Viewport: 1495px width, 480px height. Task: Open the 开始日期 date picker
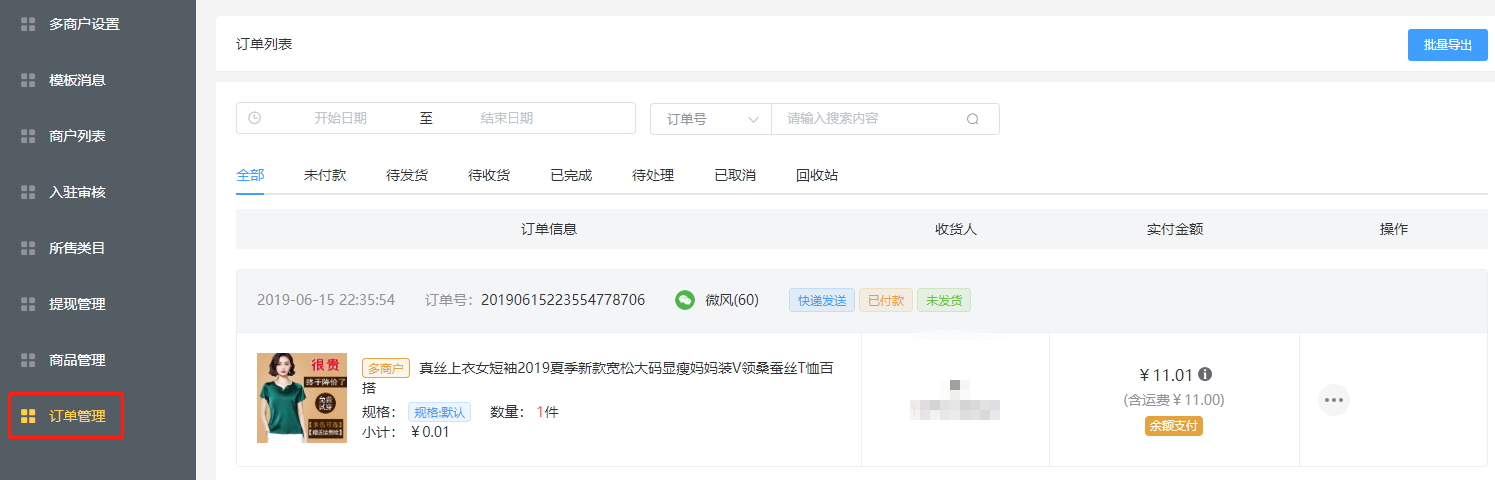pos(340,118)
